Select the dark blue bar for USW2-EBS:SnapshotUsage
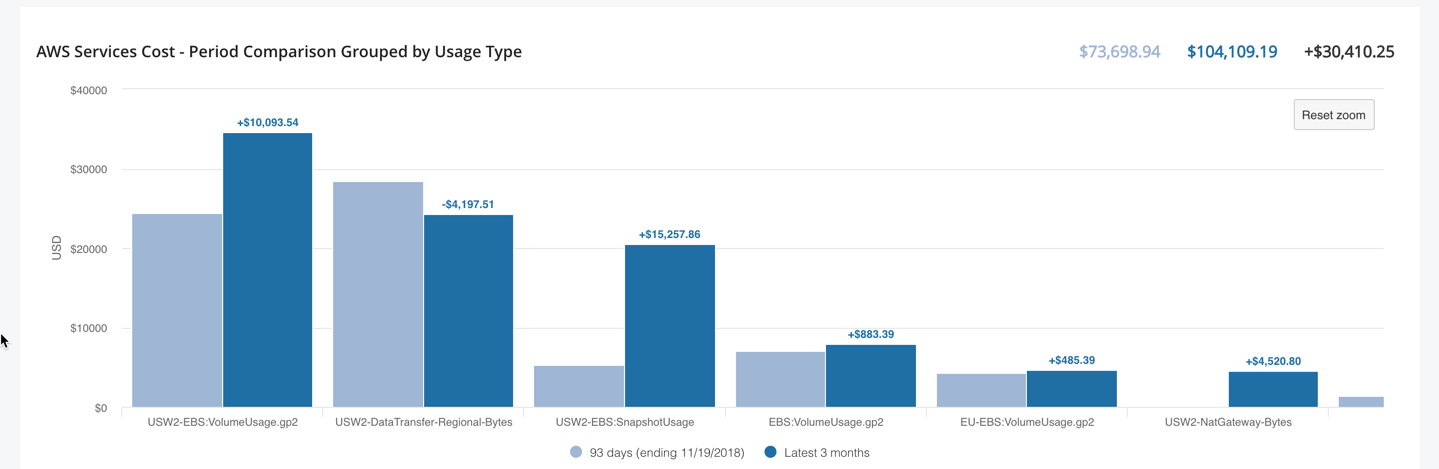1439x469 pixels. (x=670, y=326)
